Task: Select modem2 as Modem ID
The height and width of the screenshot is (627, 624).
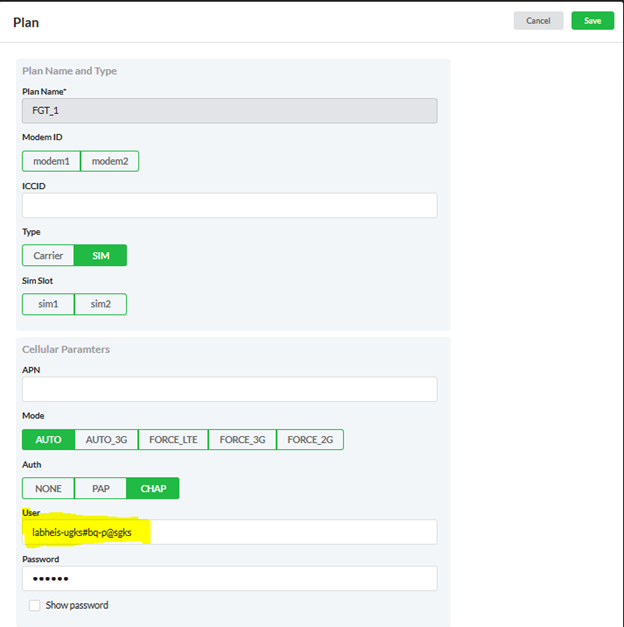Action: pos(110,161)
